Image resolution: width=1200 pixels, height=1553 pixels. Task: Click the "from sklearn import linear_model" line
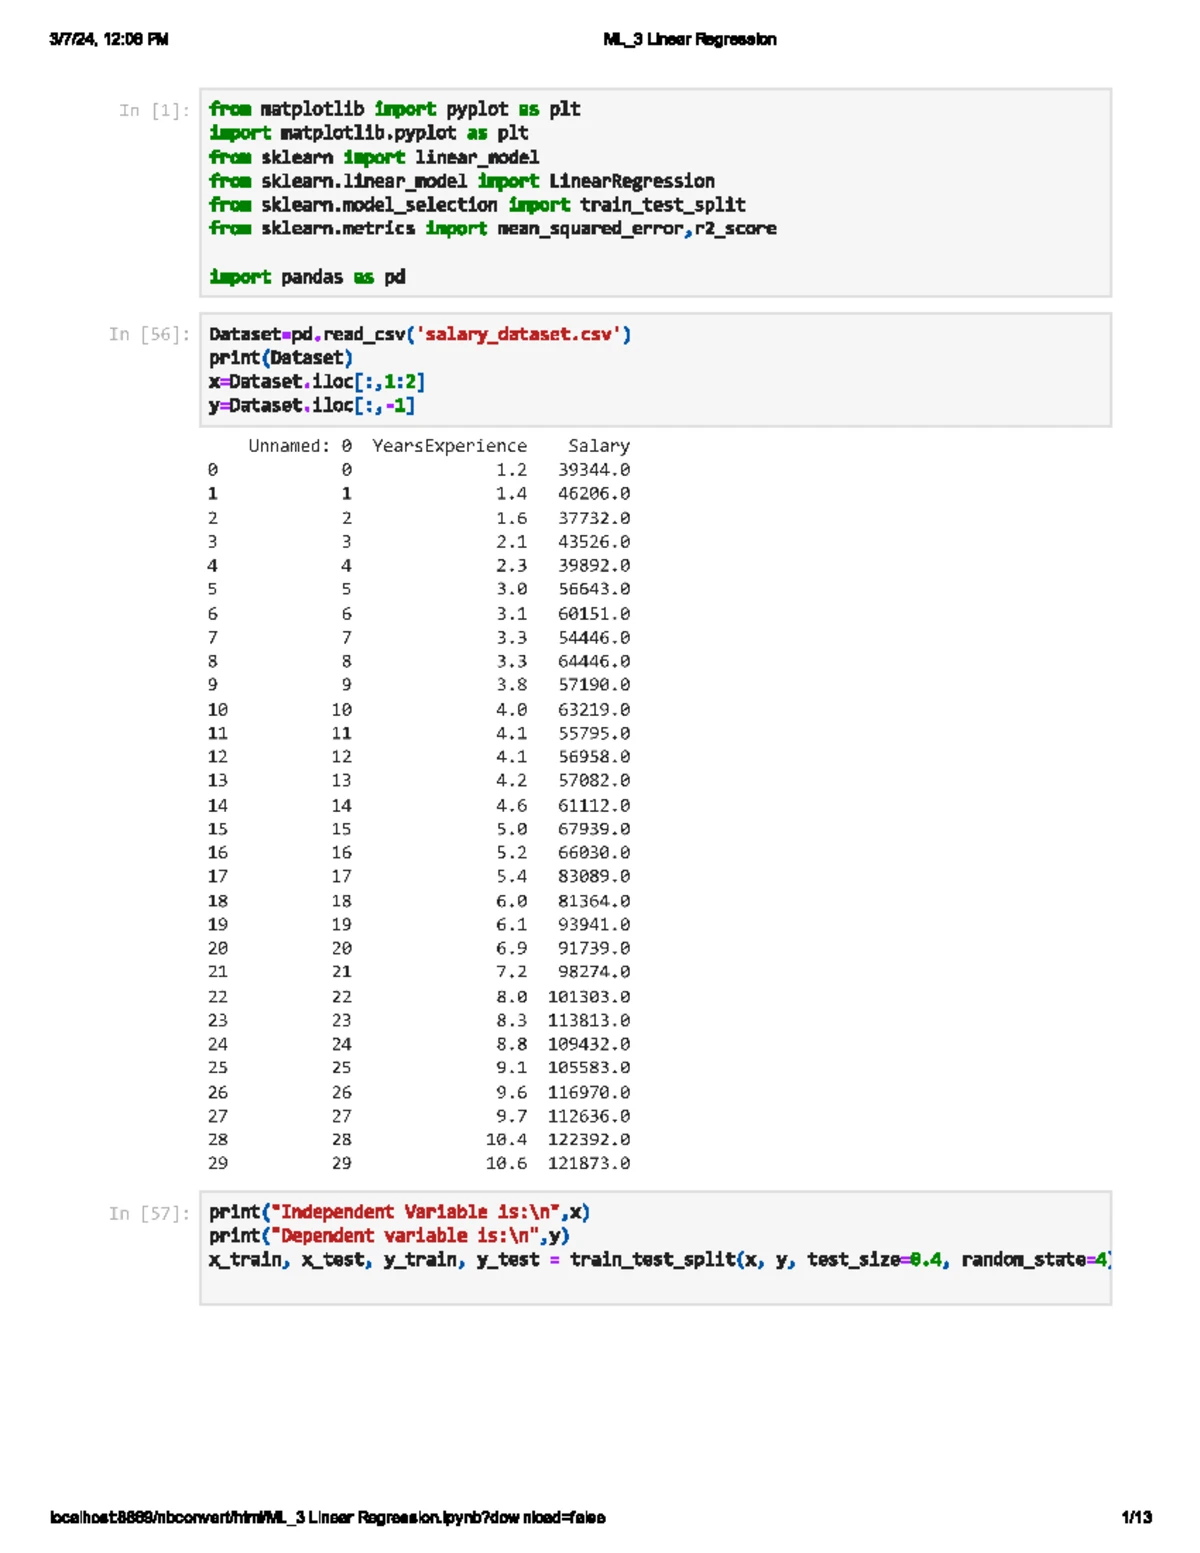373,157
